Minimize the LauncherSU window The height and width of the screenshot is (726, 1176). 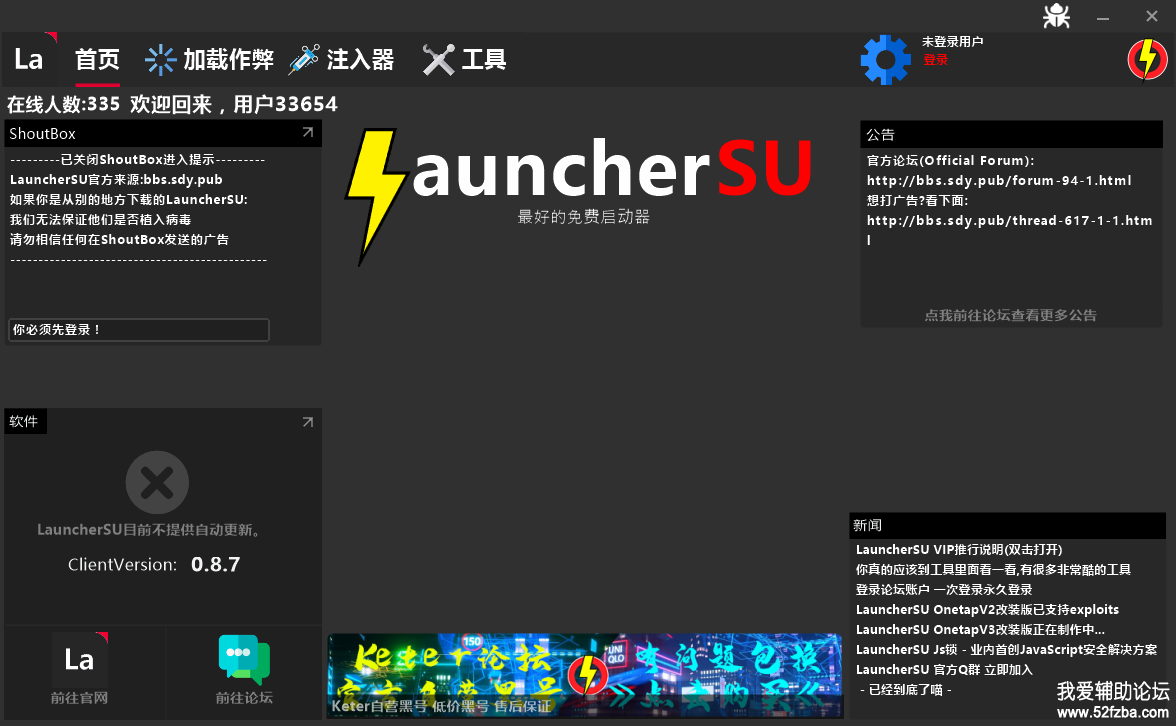pos(1102,18)
